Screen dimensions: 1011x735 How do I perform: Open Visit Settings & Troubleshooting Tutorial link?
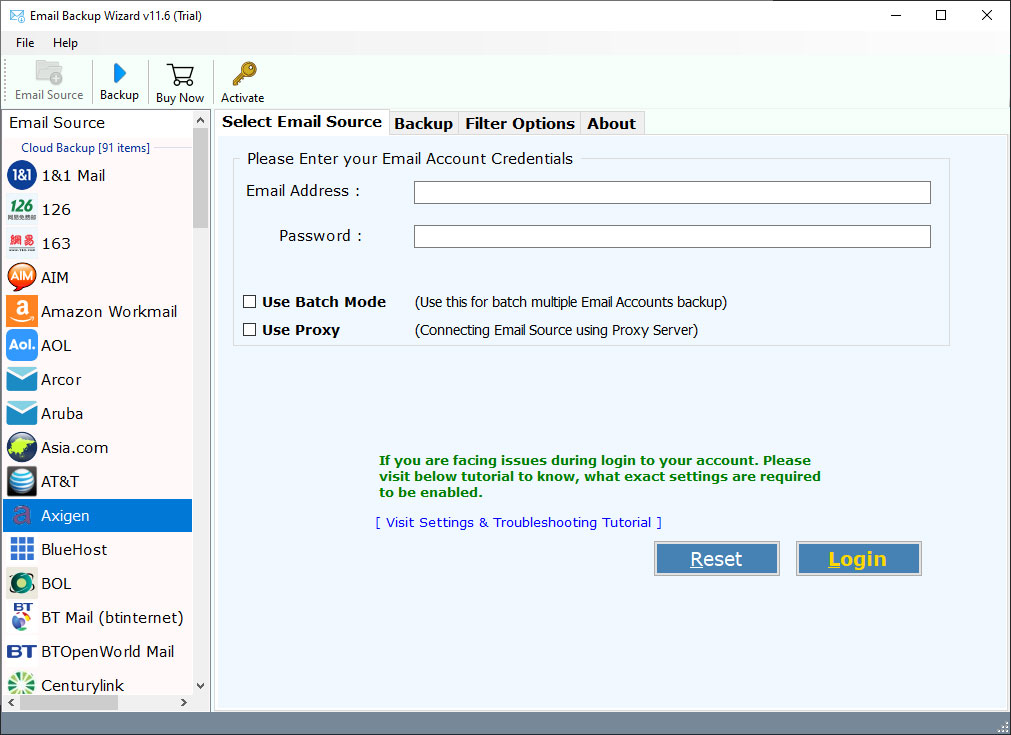518,522
